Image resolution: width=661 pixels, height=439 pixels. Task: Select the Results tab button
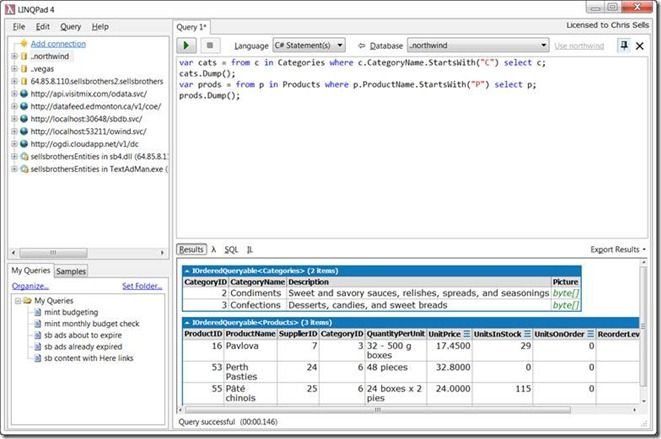pos(191,249)
